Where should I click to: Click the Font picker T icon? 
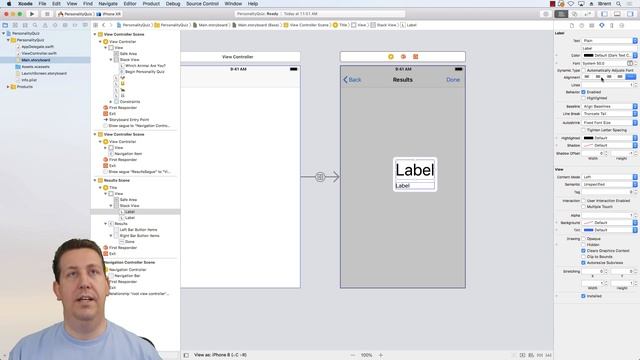(630, 63)
